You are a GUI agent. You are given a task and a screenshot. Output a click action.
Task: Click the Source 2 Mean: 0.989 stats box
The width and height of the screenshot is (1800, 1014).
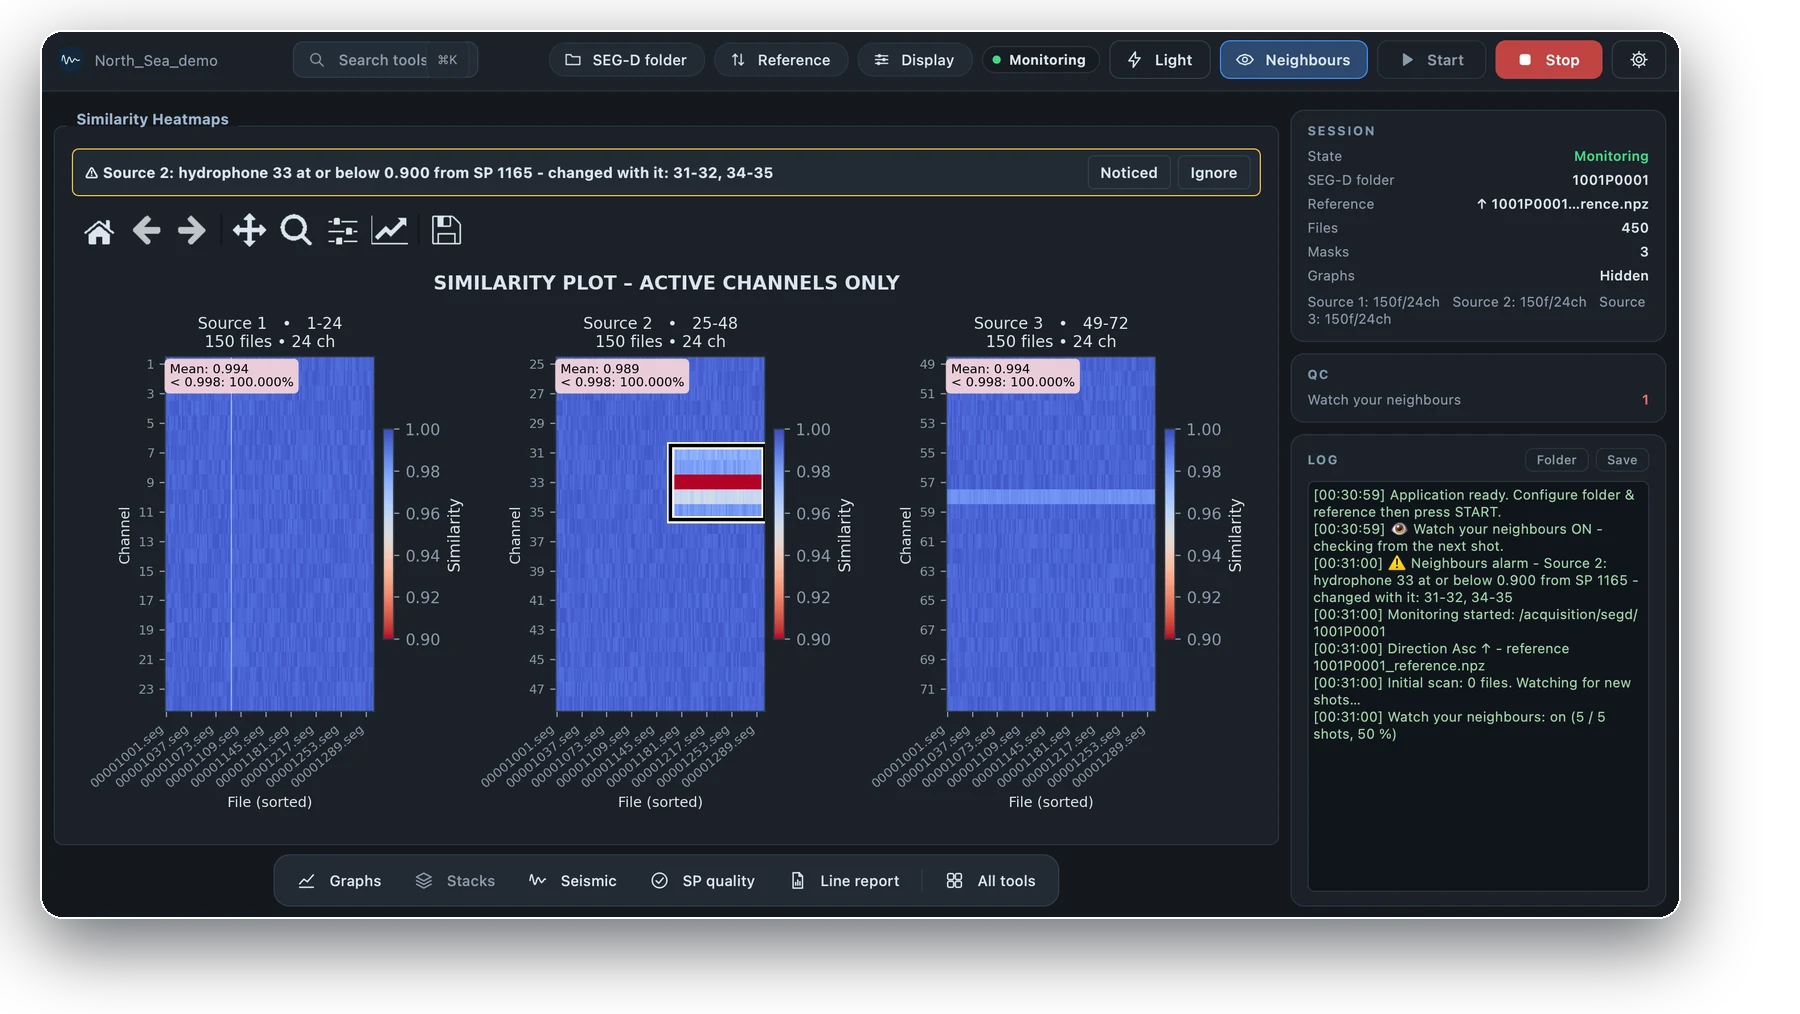tap(622, 375)
